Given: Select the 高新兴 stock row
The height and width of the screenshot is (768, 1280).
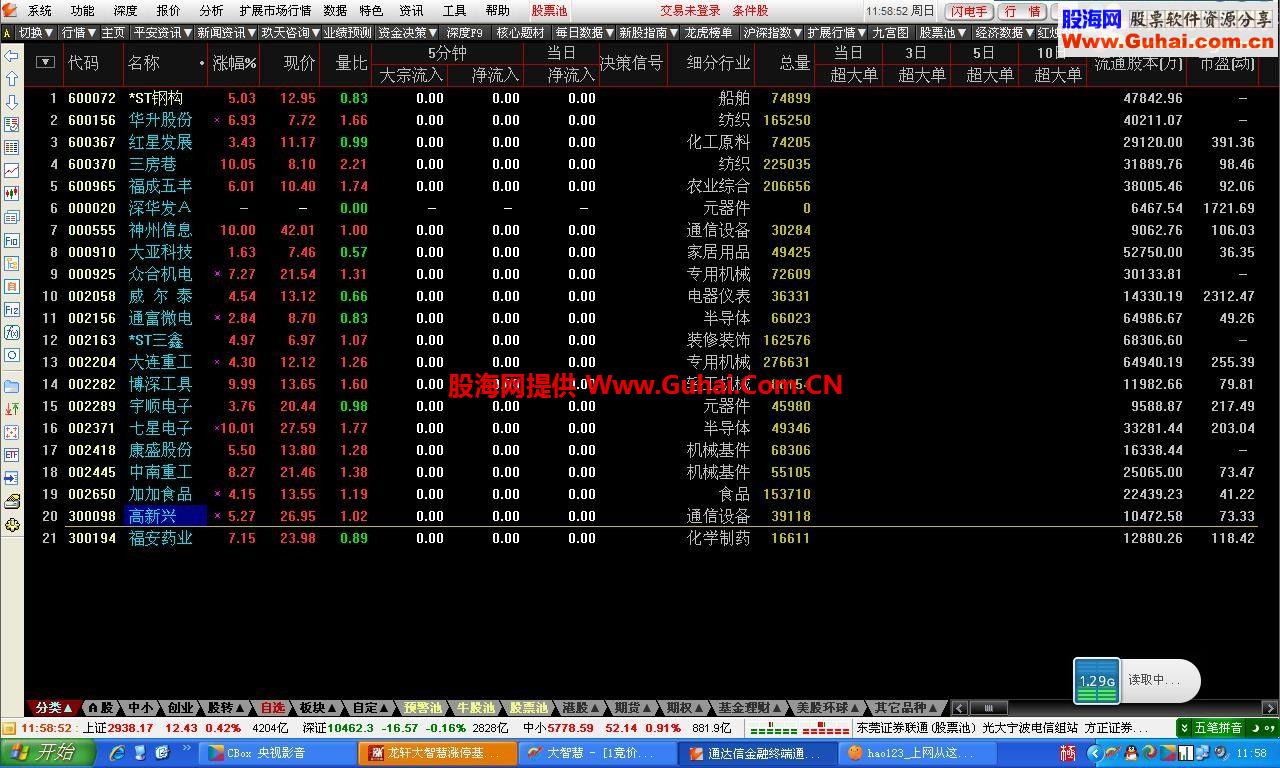Looking at the screenshot, I should (640, 516).
